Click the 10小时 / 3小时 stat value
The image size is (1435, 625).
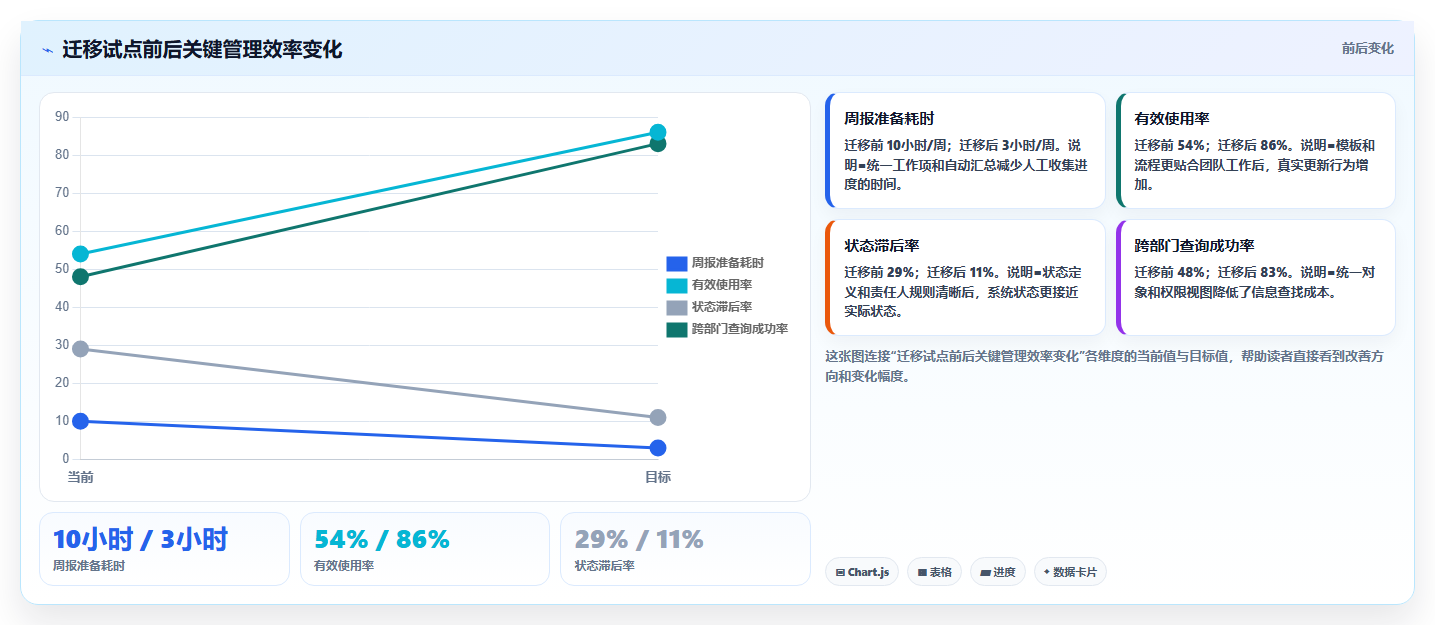tap(140, 540)
